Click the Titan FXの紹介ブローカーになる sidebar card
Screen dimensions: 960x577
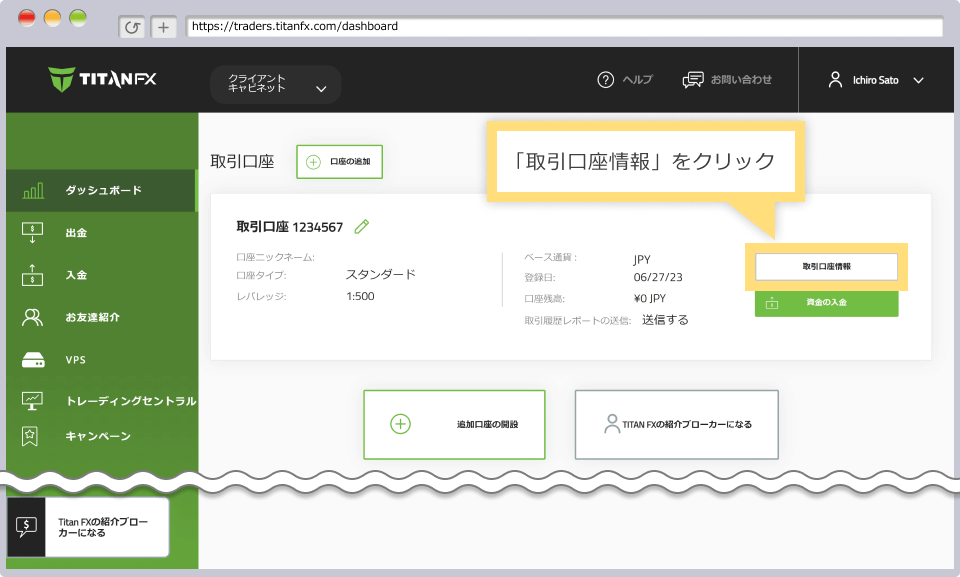coord(88,527)
